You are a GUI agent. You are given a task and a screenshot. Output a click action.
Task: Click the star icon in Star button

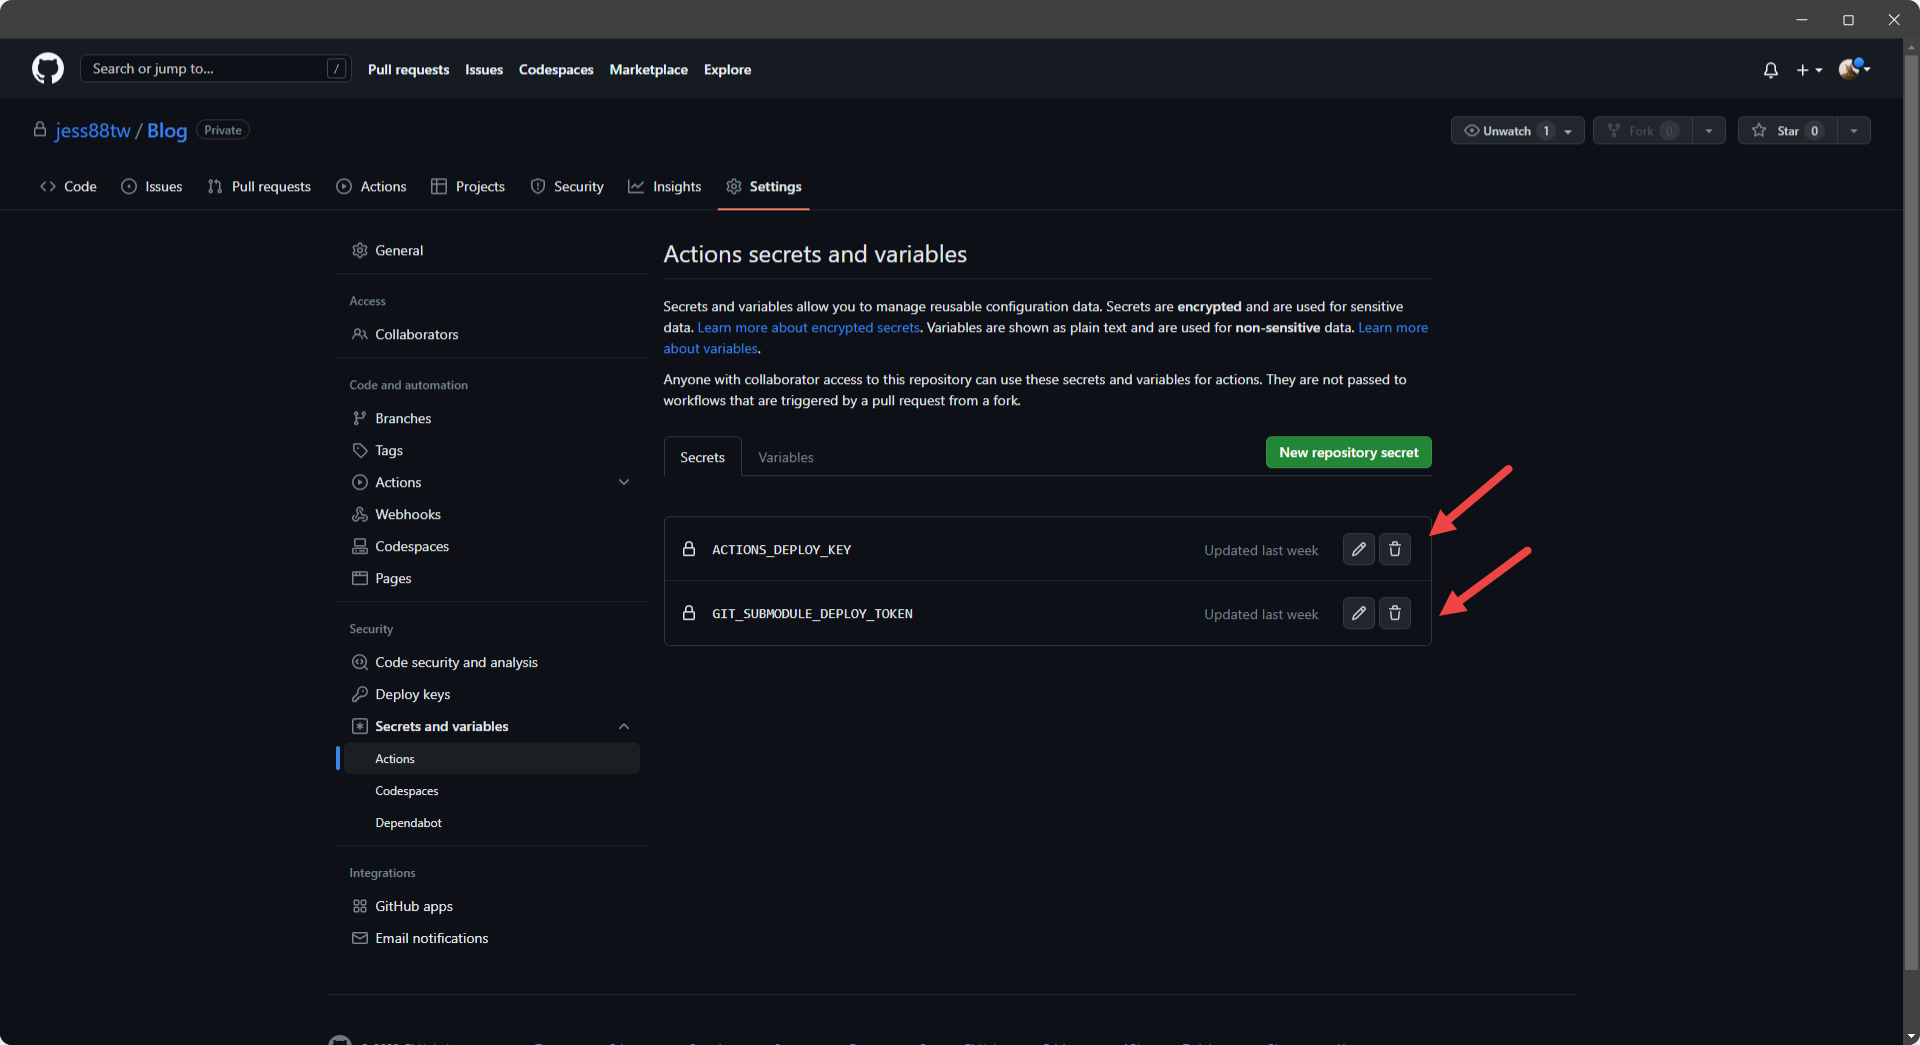pos(1759,131)
